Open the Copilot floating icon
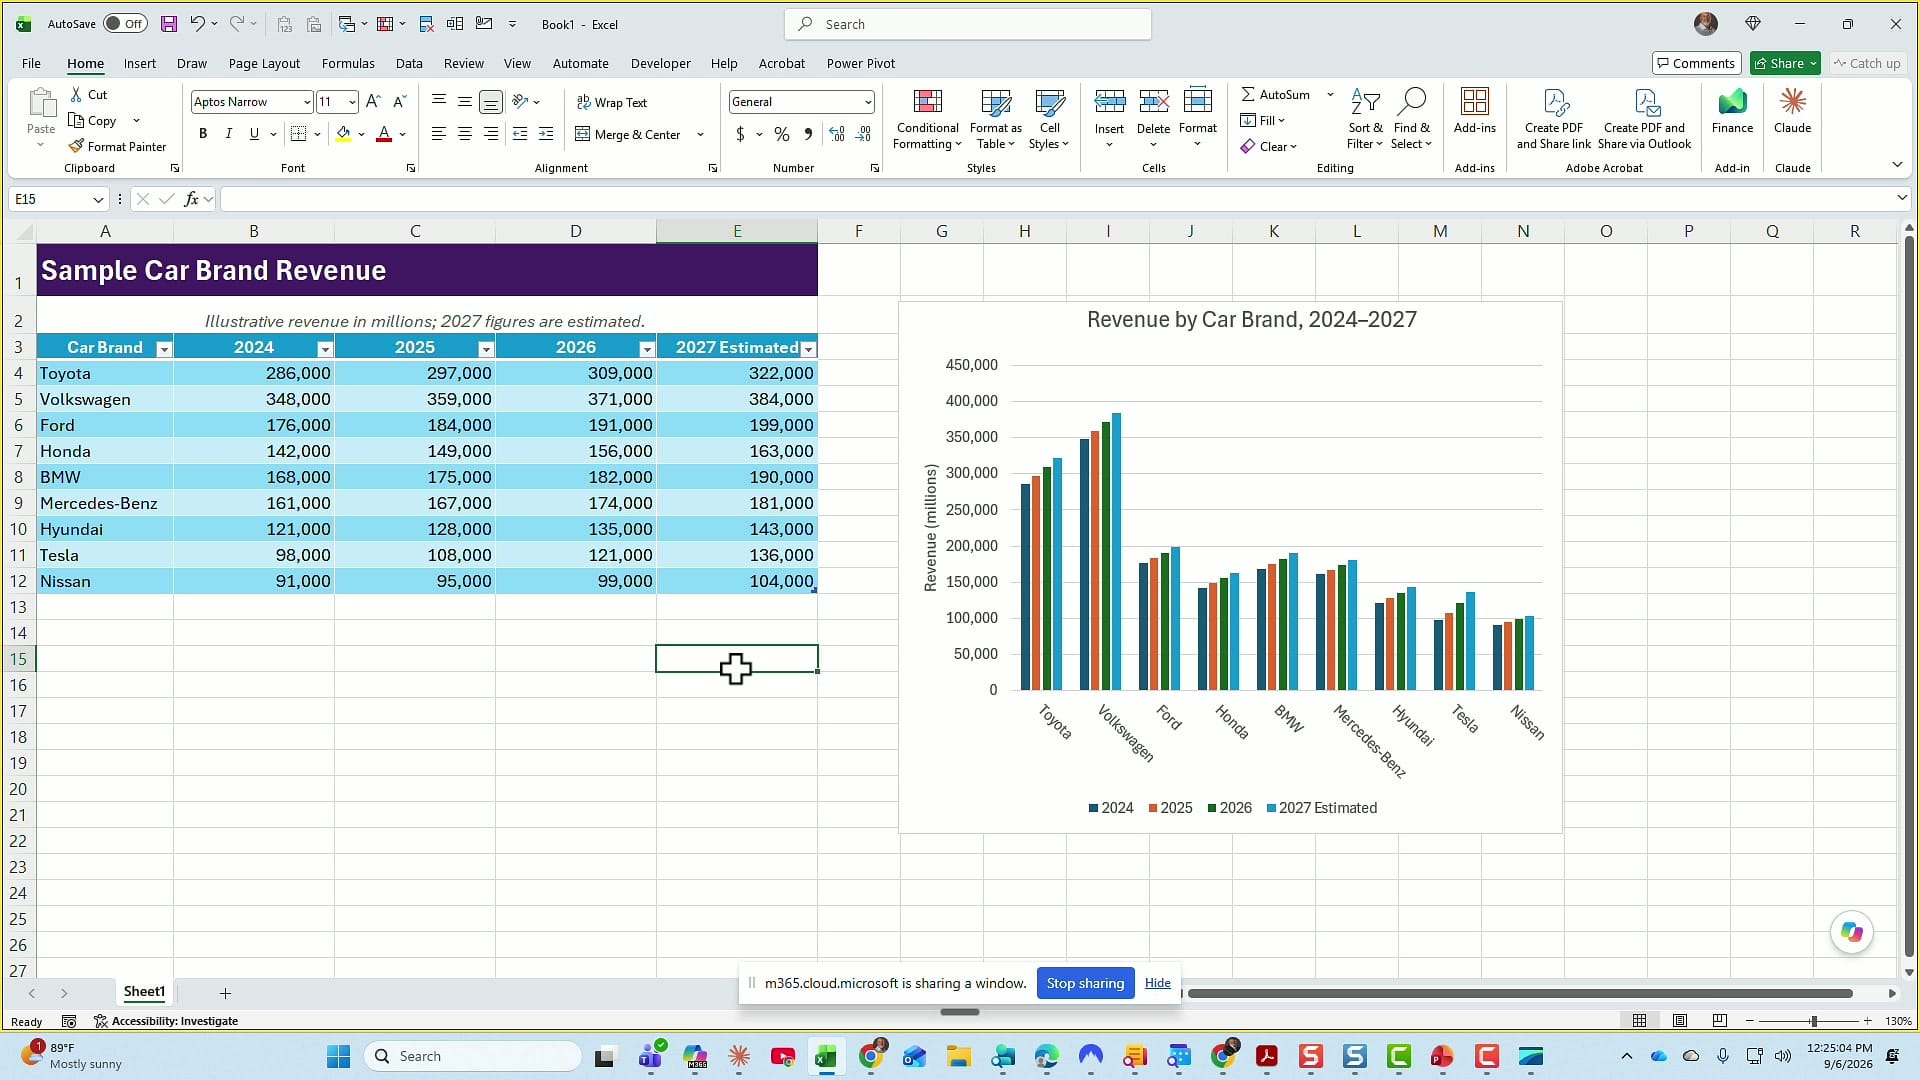Image resolution: width=1920 pixels, height=1080 pixels. (x=1851, y=932)
